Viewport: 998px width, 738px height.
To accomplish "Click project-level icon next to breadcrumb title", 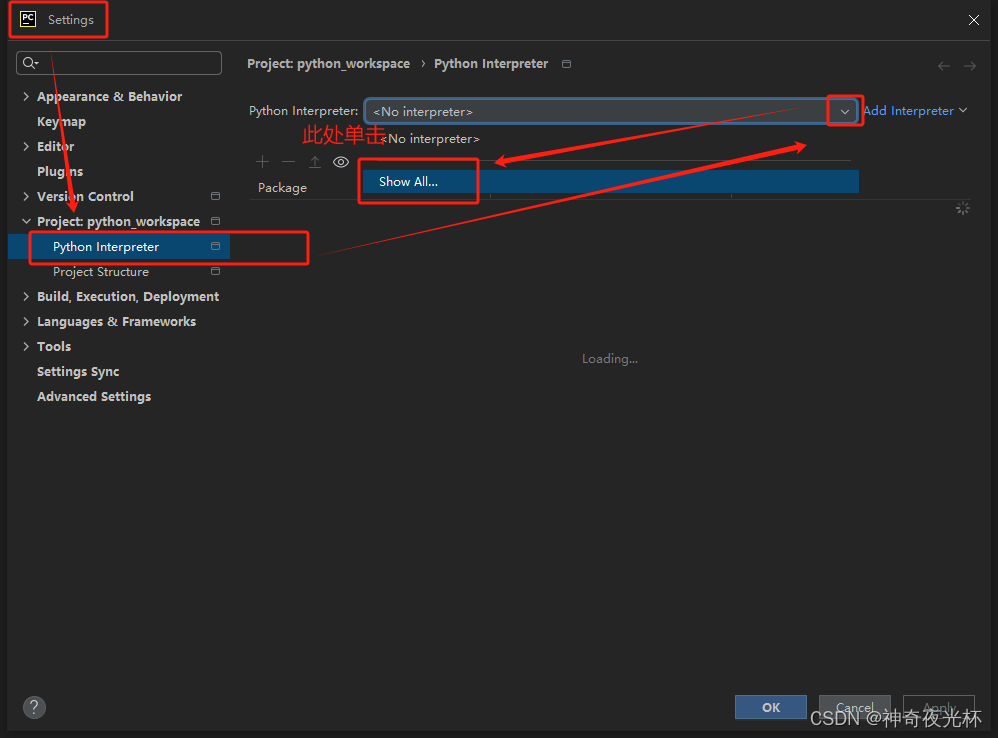I will coord(567,64).
